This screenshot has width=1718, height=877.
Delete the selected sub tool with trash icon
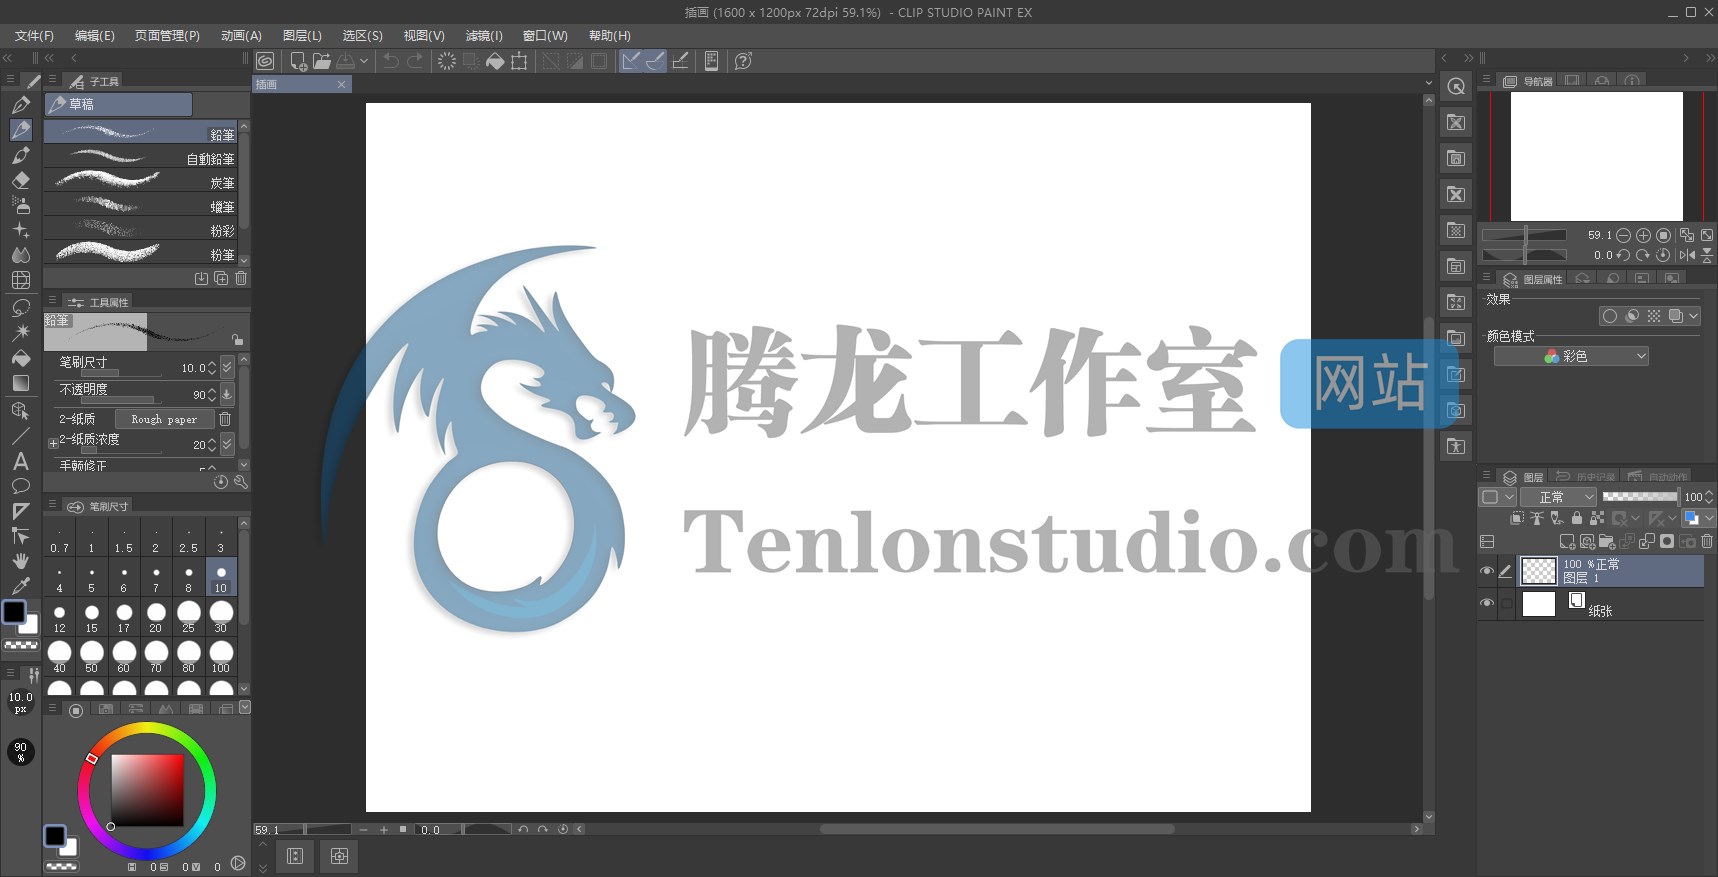(x=241, y=278)
